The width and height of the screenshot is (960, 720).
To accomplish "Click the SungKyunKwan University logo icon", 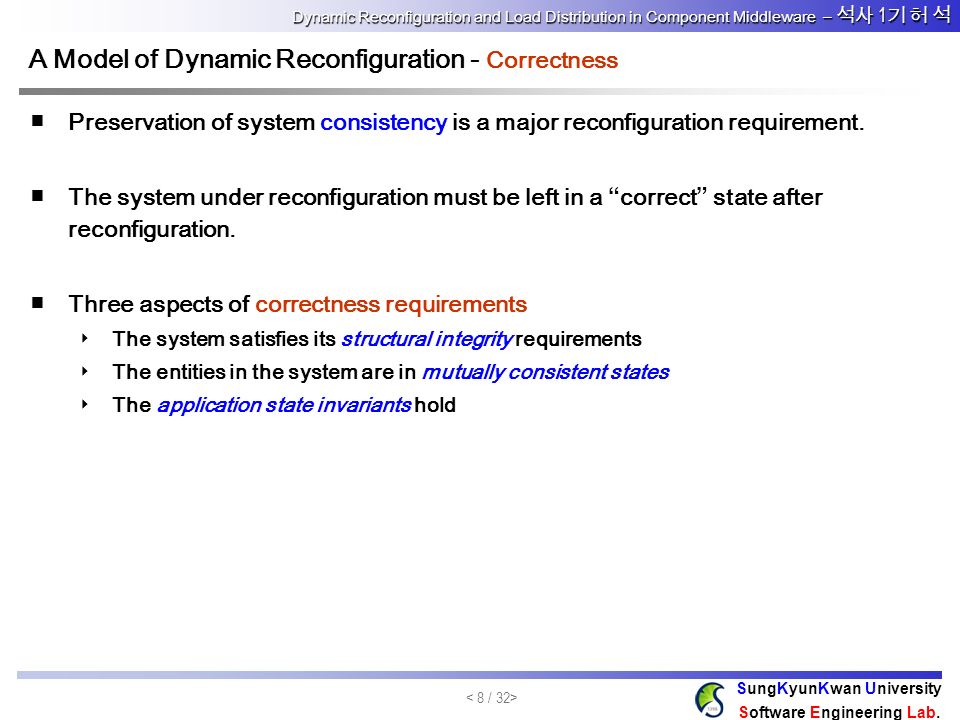I will click(710, 700).
